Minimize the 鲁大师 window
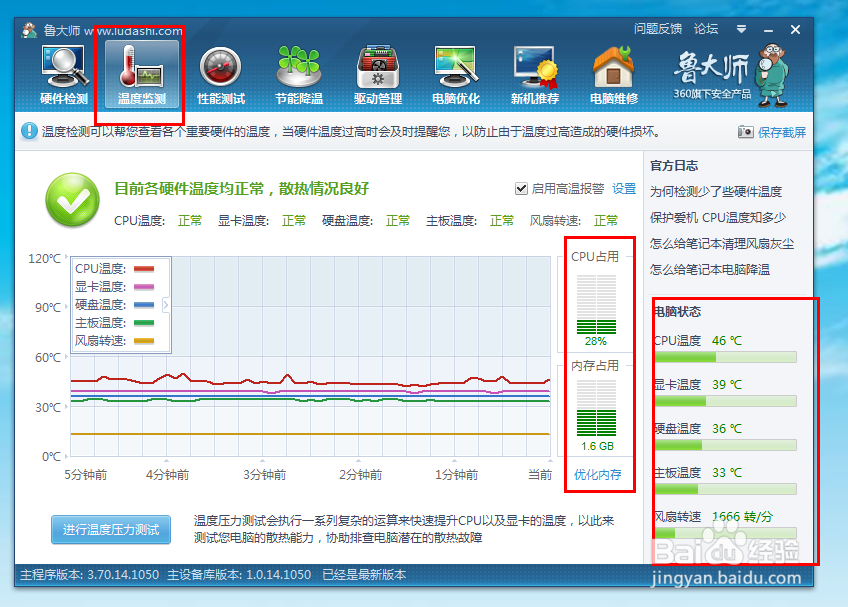Image resolution: width=848 pixels, height=607 pixels. pyautogui.click(x=768, y=30)
